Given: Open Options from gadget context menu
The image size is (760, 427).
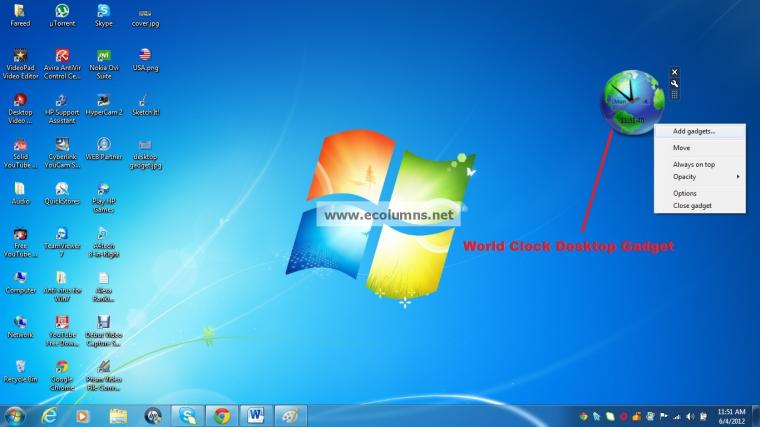Looking at the screenshot, I should (x=699, y=193).
